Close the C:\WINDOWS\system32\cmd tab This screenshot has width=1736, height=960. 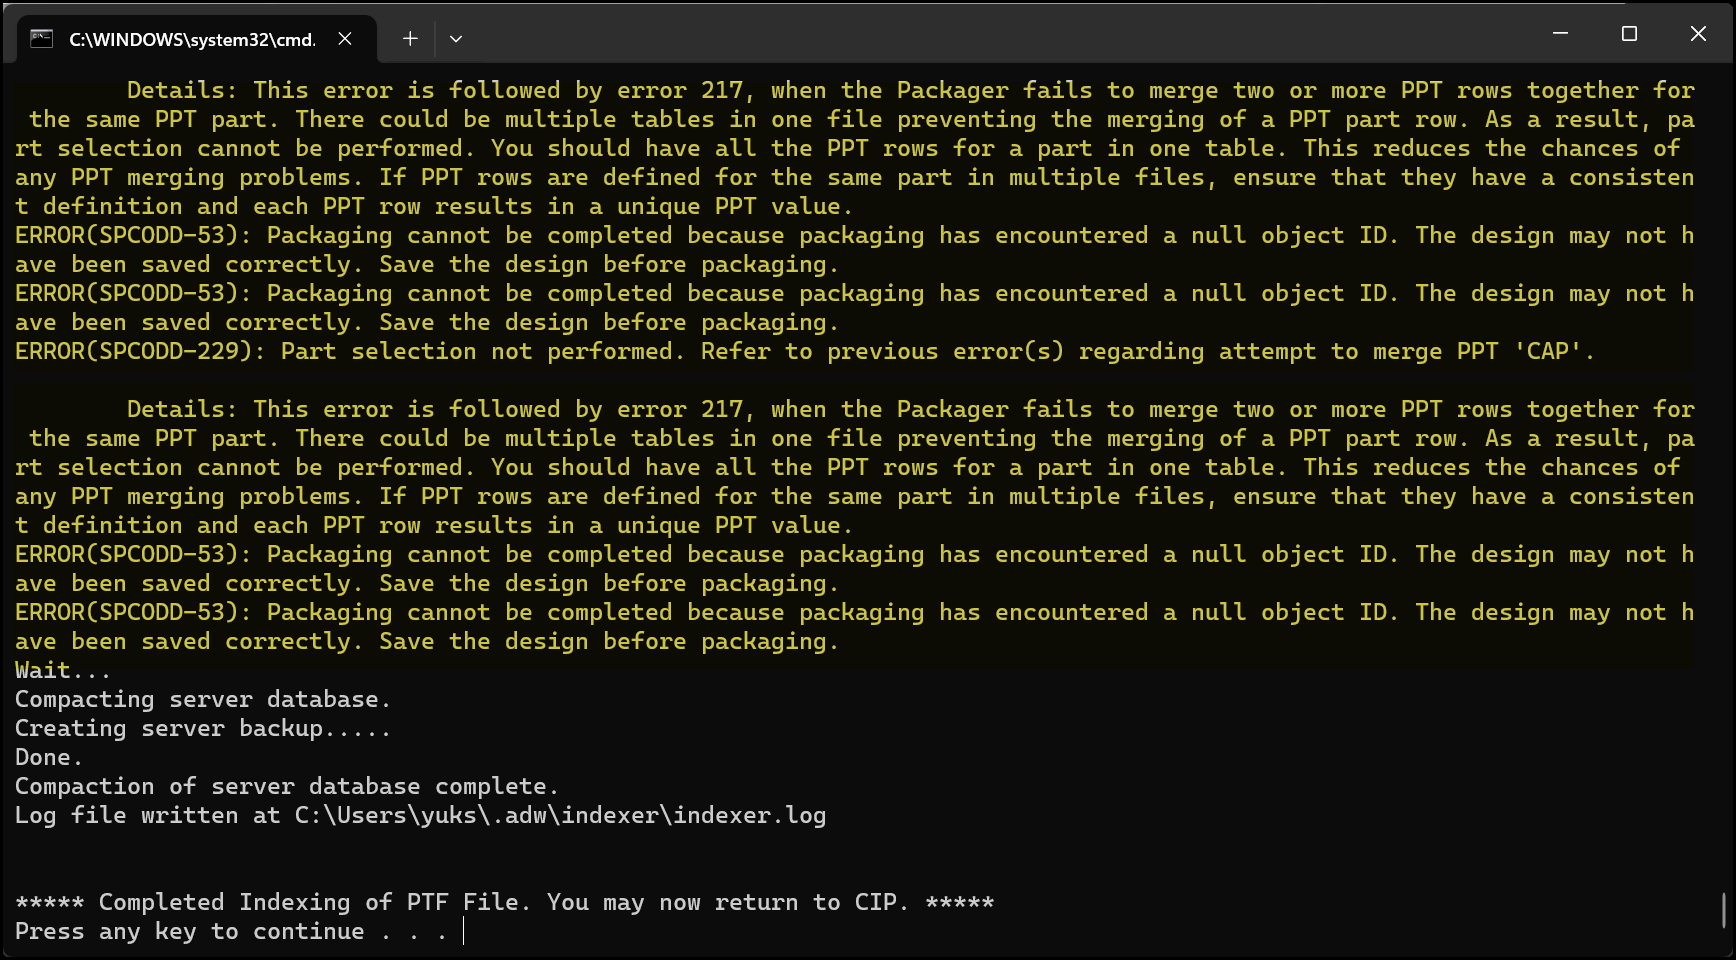(345, 39)
